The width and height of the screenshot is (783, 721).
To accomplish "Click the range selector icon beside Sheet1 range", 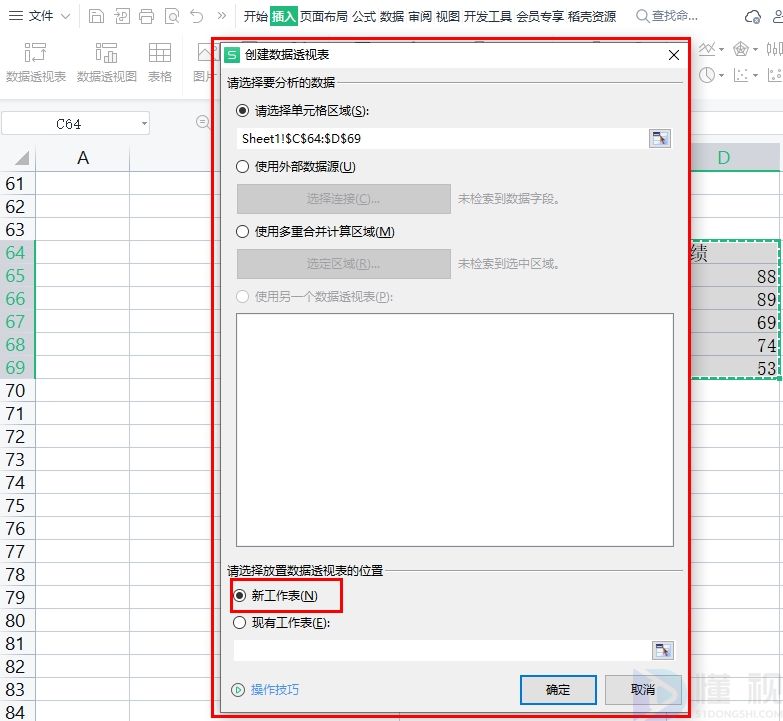I will [x=660, y=138].
